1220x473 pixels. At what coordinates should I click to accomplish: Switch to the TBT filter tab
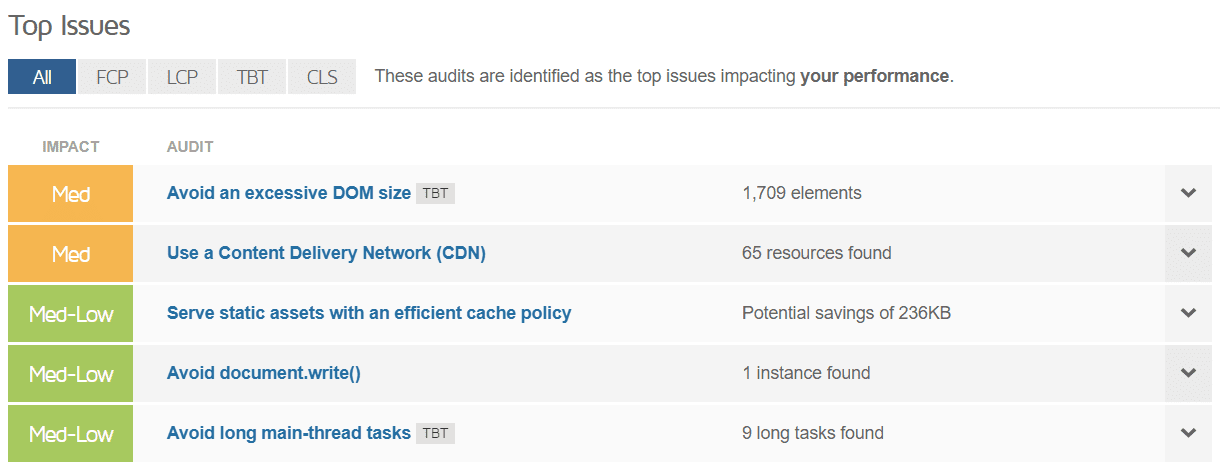point(252,77)
